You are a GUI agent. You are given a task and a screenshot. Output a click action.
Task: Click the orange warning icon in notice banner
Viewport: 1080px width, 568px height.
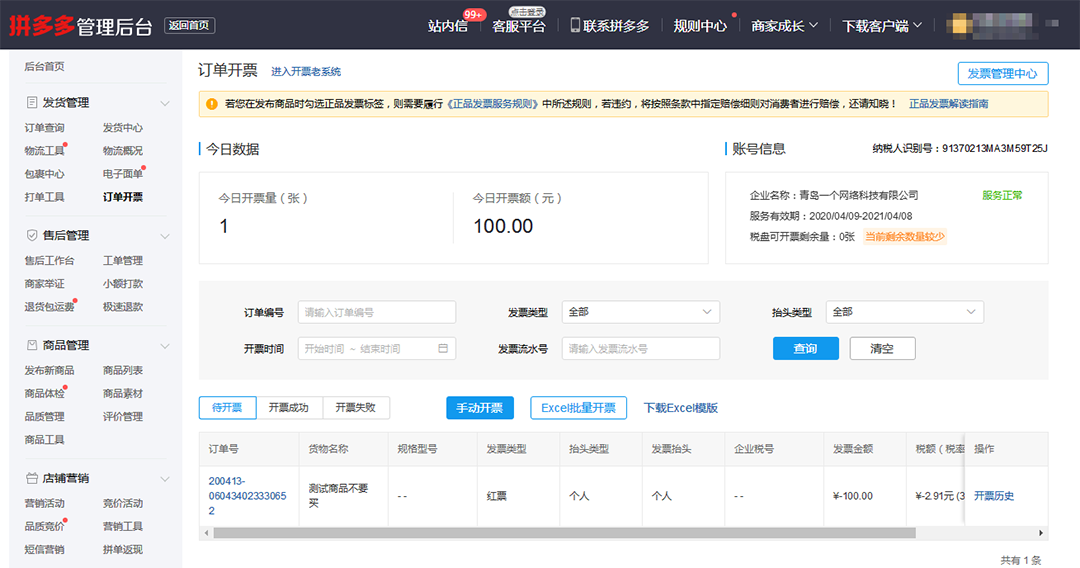click(211, 104)
